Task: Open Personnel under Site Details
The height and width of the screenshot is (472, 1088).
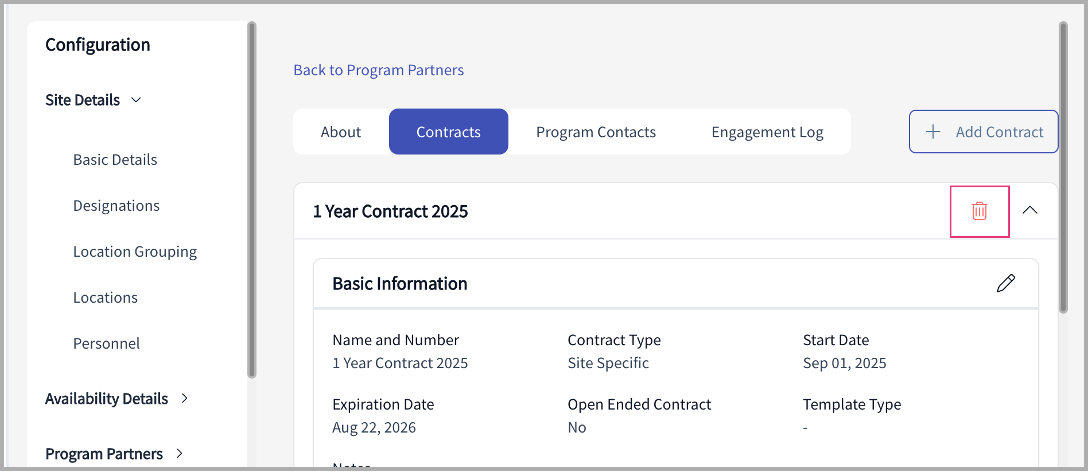Action: [106, 344]
